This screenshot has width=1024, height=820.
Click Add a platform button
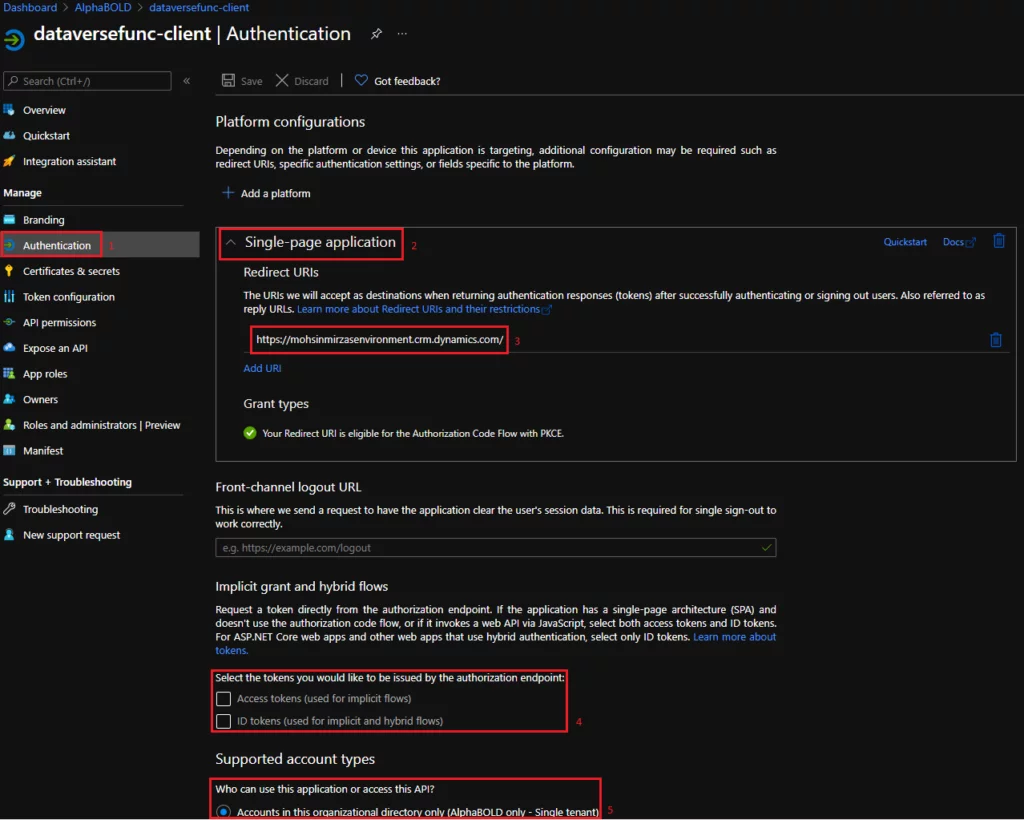pos(266,193)
